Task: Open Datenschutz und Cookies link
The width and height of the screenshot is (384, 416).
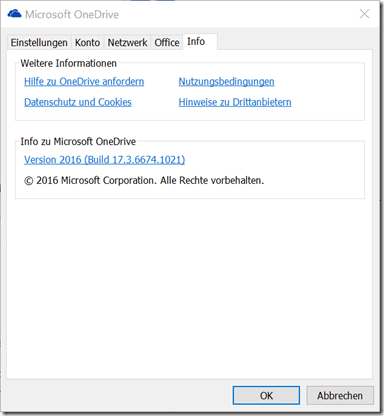Action: point(78,102)
